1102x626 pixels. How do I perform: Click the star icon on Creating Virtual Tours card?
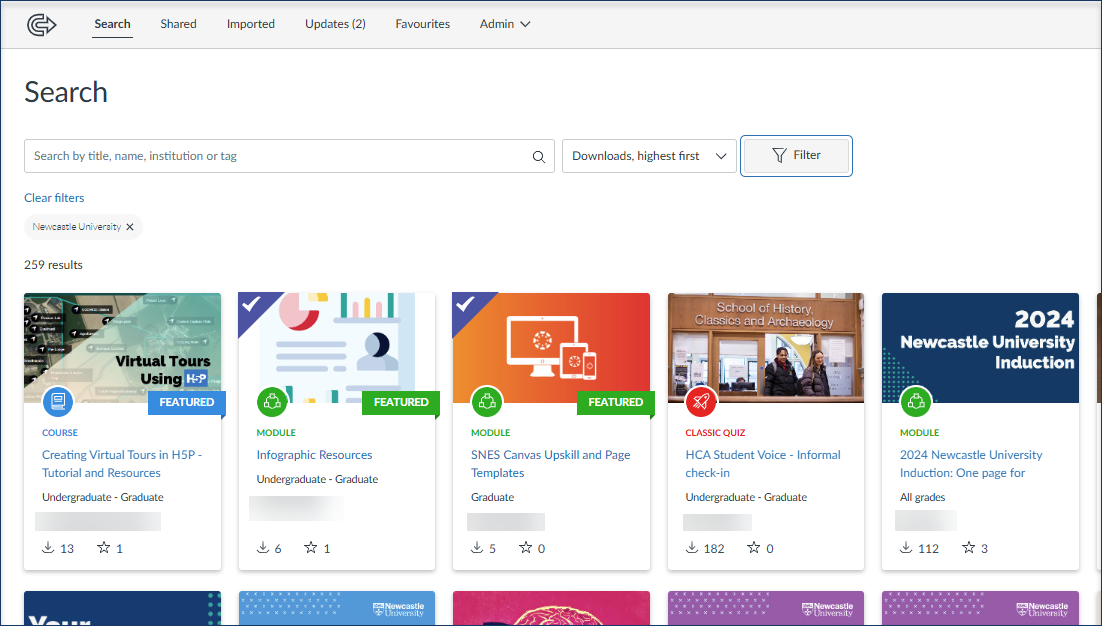[x=103, y=547]
